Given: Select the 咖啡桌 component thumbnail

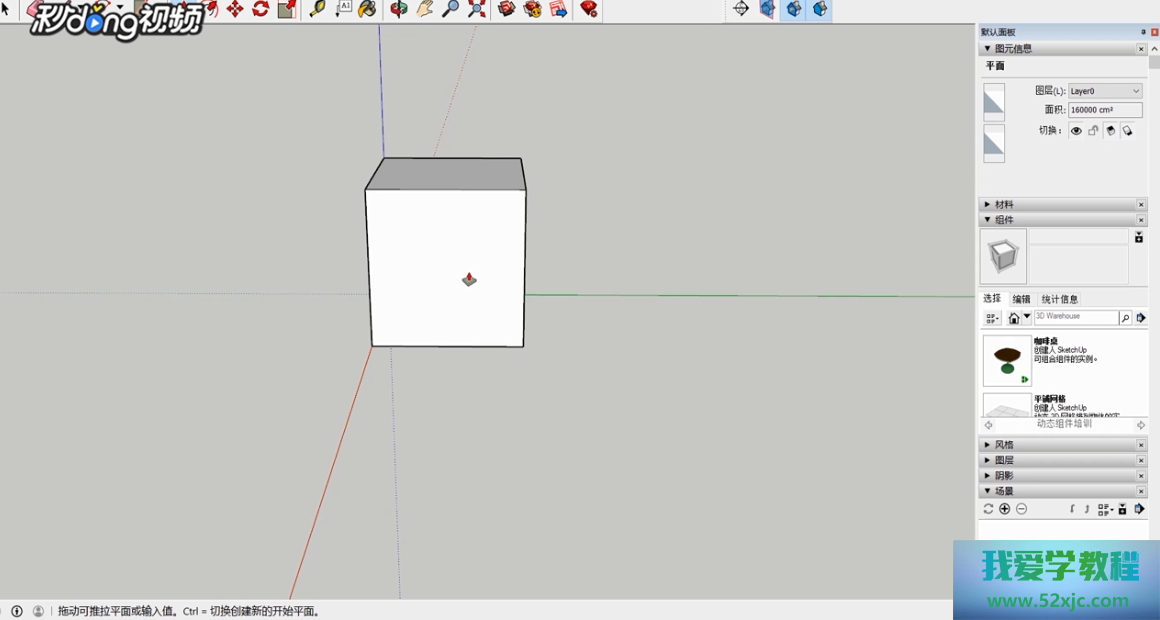Looking at the screenshot, I should click(1007, 360).
